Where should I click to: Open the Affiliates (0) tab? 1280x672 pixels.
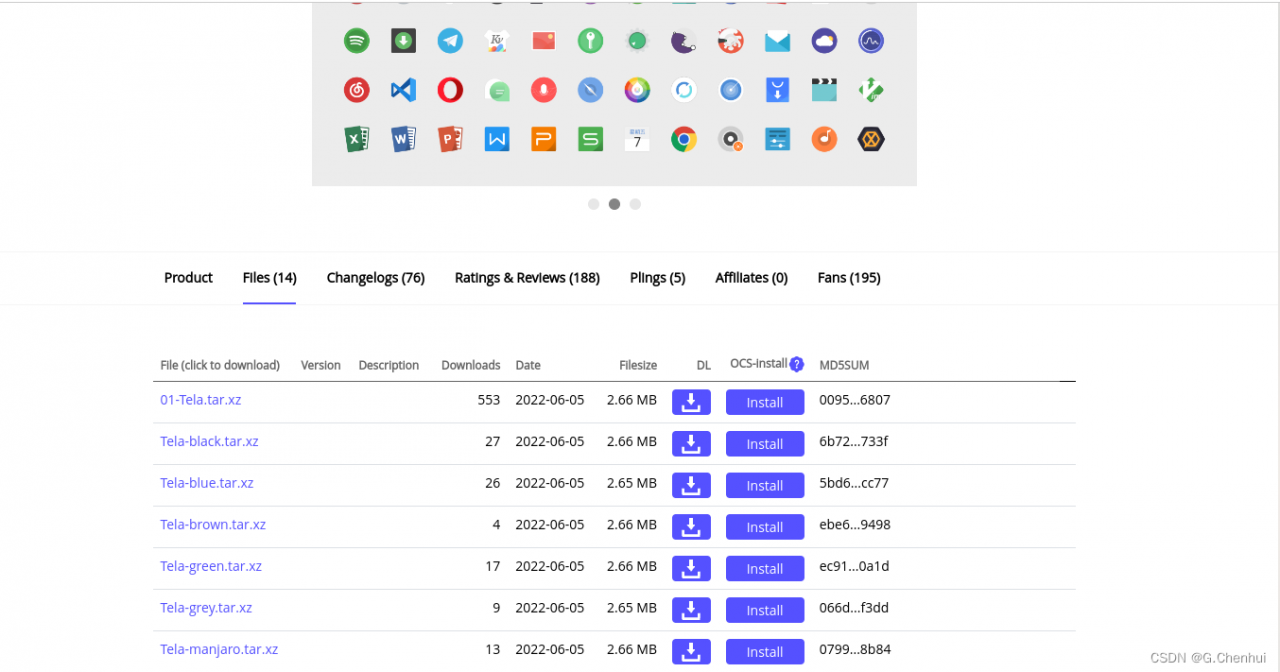(751, 278)
